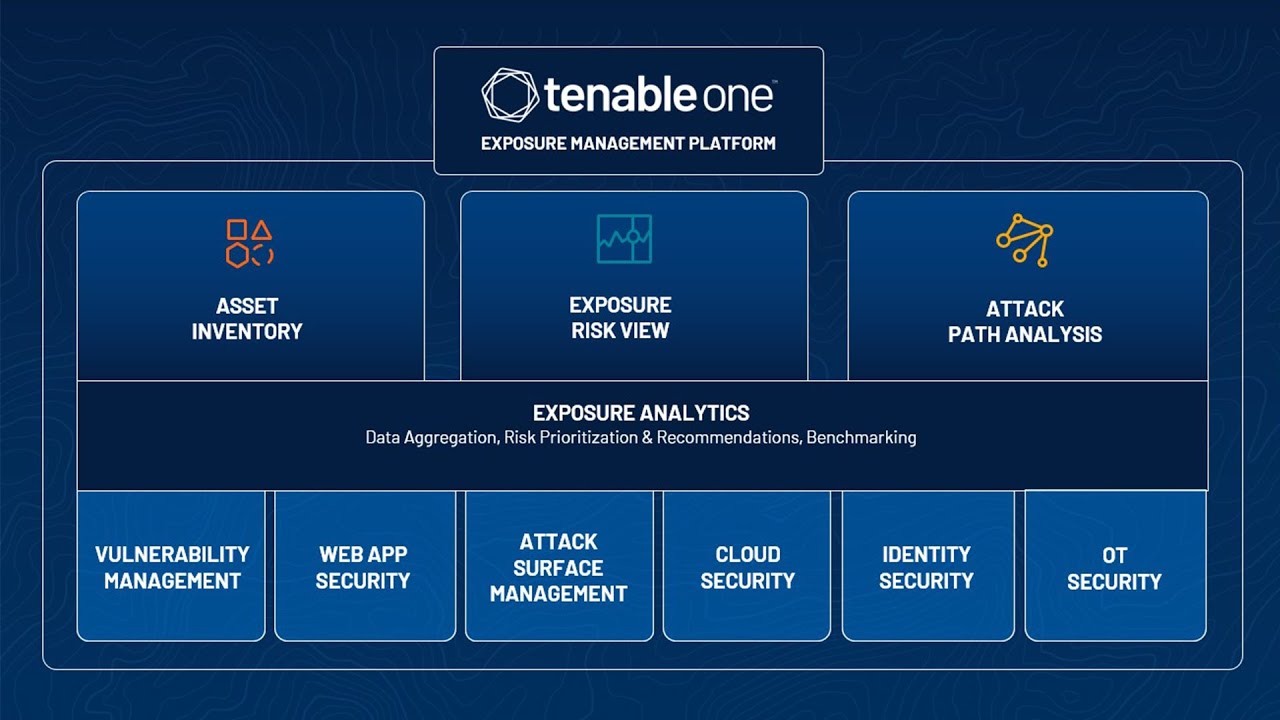Select the Web App Security tile
1280x720 pixels.
(365, 566)
